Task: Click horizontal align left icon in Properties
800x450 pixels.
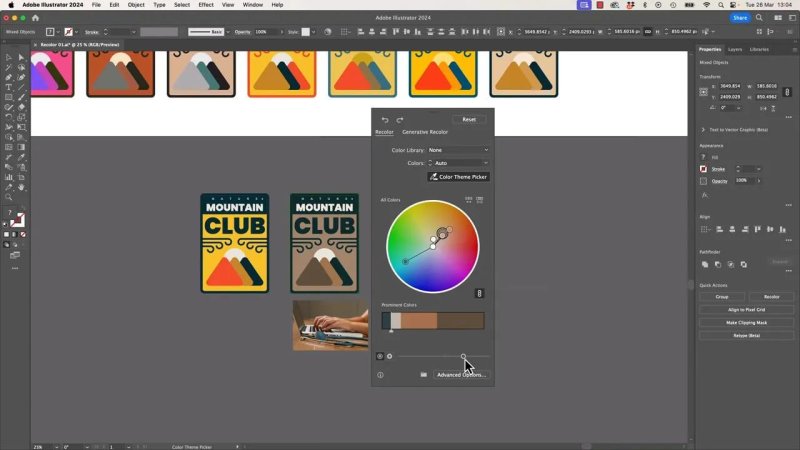Action: pos(719,230)
